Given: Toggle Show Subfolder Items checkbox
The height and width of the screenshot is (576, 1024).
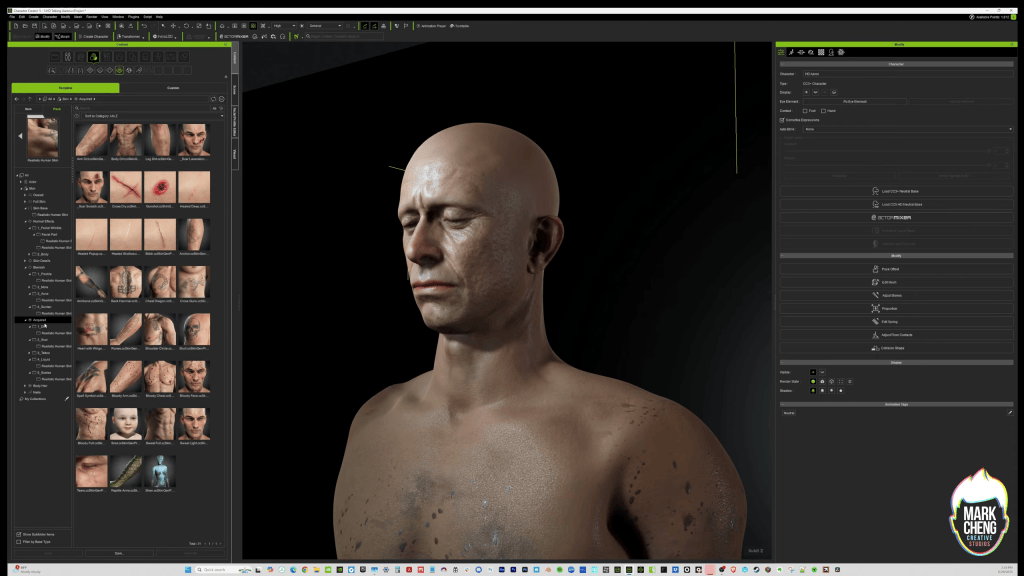Looking at the screenshot, I should point(19,534).
